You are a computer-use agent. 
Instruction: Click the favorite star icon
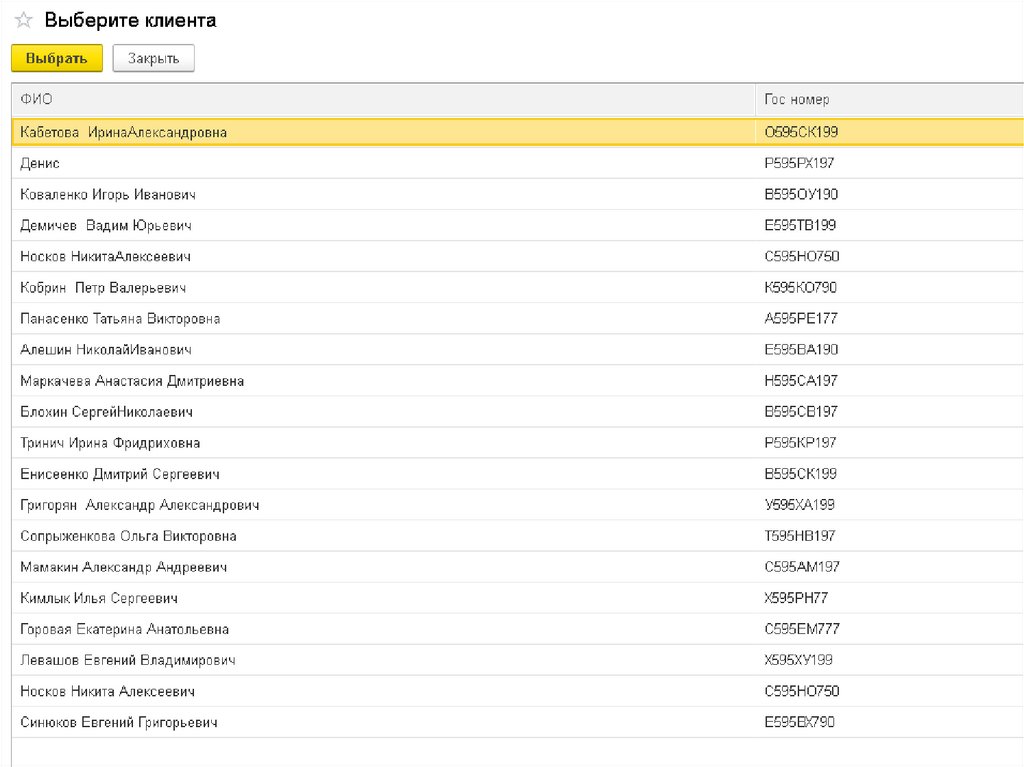(x=23, y=21)
